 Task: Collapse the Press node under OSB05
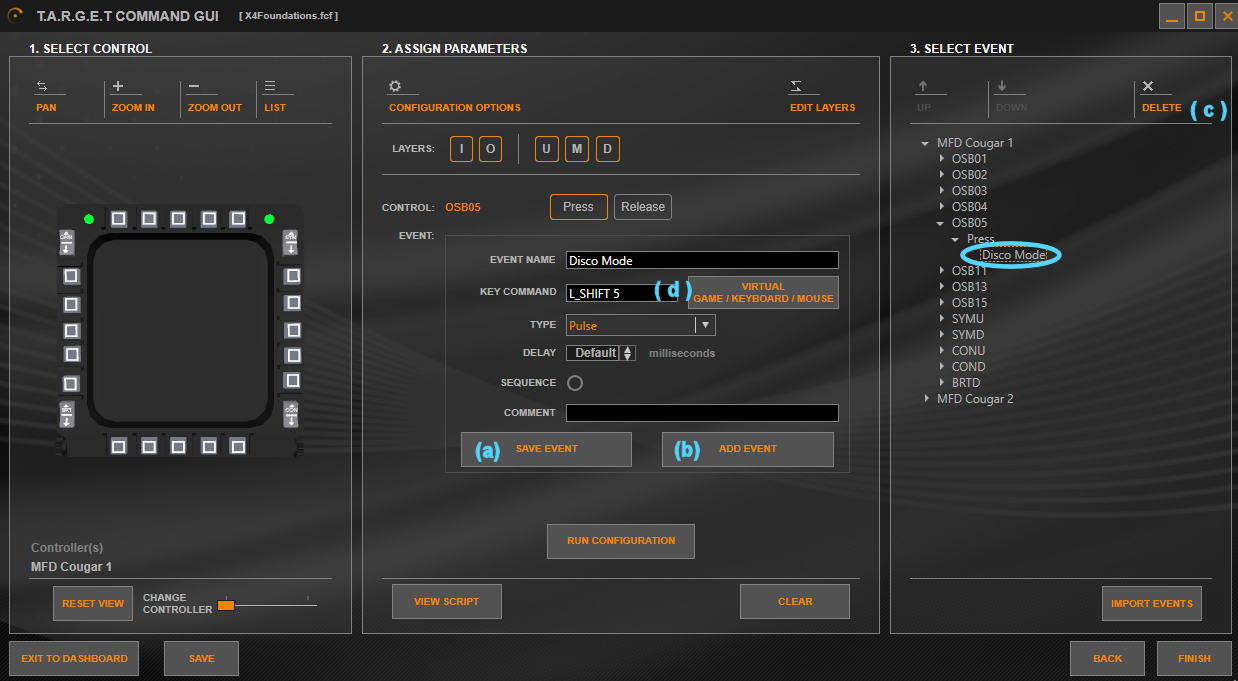tap(956, 239)
